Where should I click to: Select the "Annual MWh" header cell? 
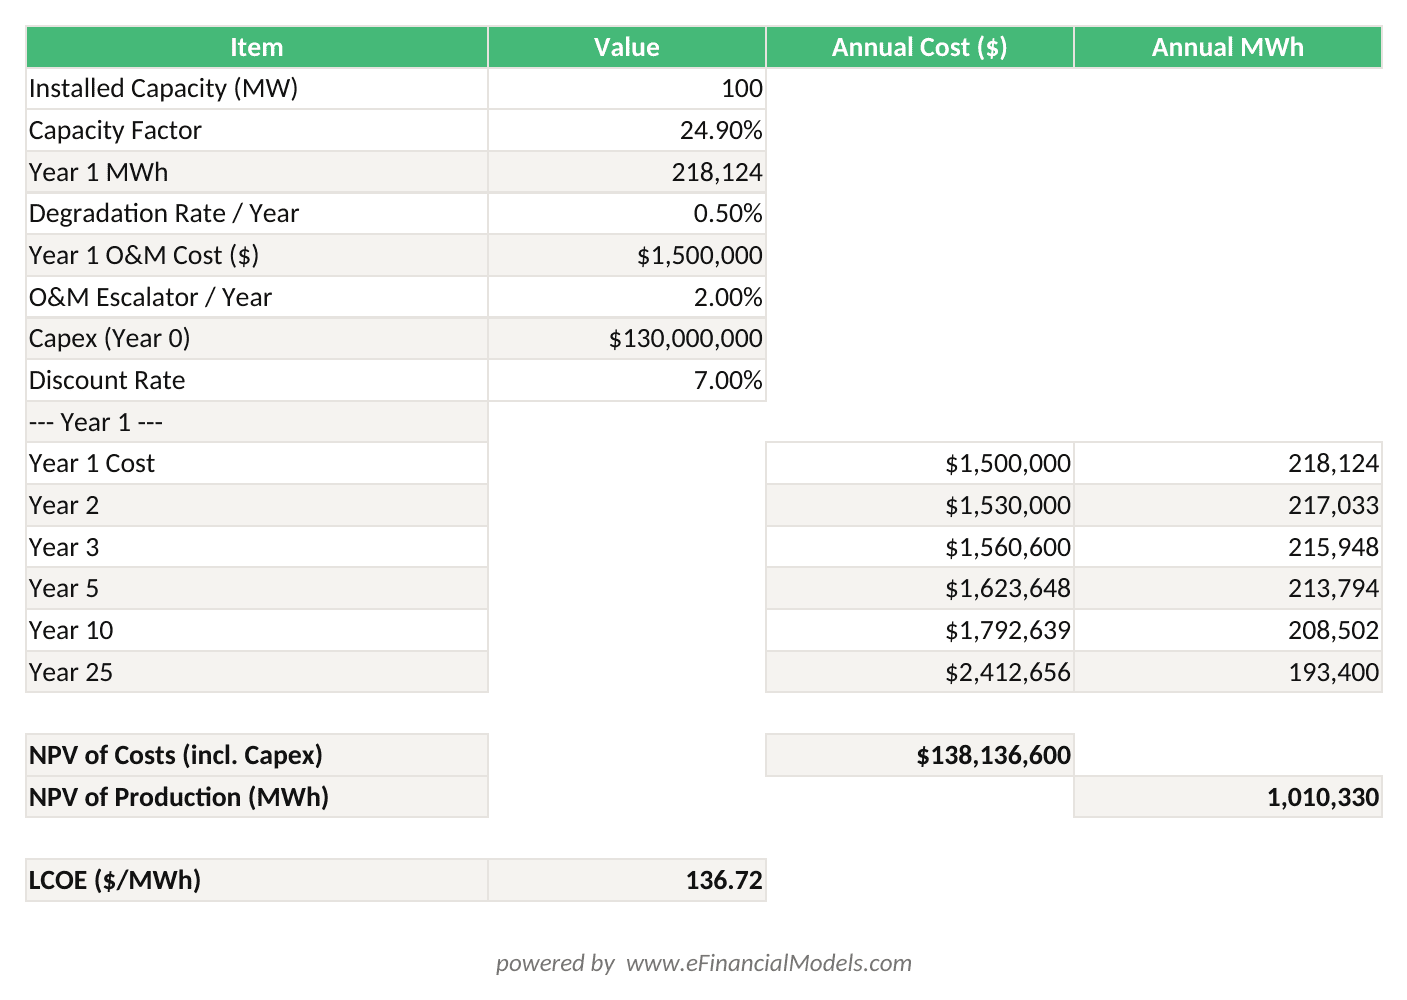(x=1228, y=47)
